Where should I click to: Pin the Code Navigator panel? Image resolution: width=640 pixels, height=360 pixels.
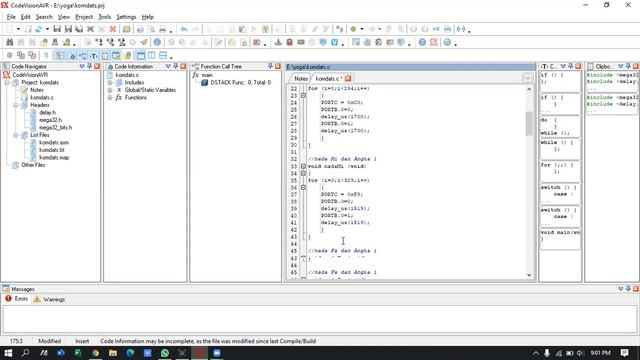tap(89, 66)
